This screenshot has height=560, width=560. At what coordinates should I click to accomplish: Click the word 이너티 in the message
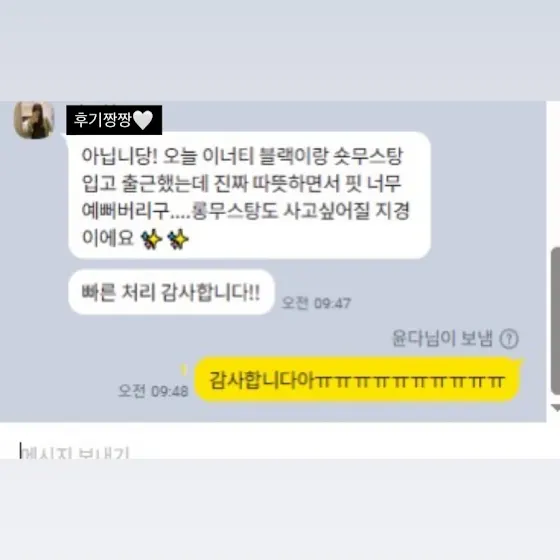click(x=228, y=156)
